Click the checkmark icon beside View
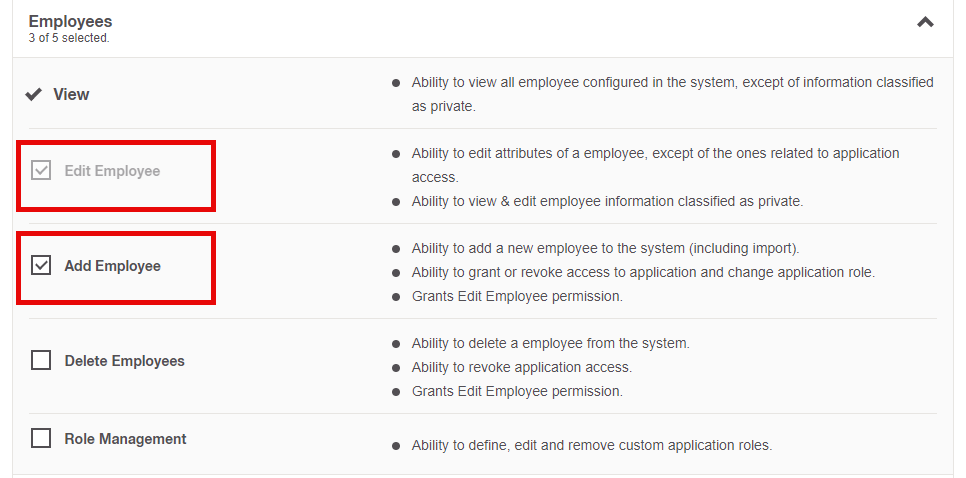Image resolution: width=966 pixels, height=478 pixels. [34, 94]
